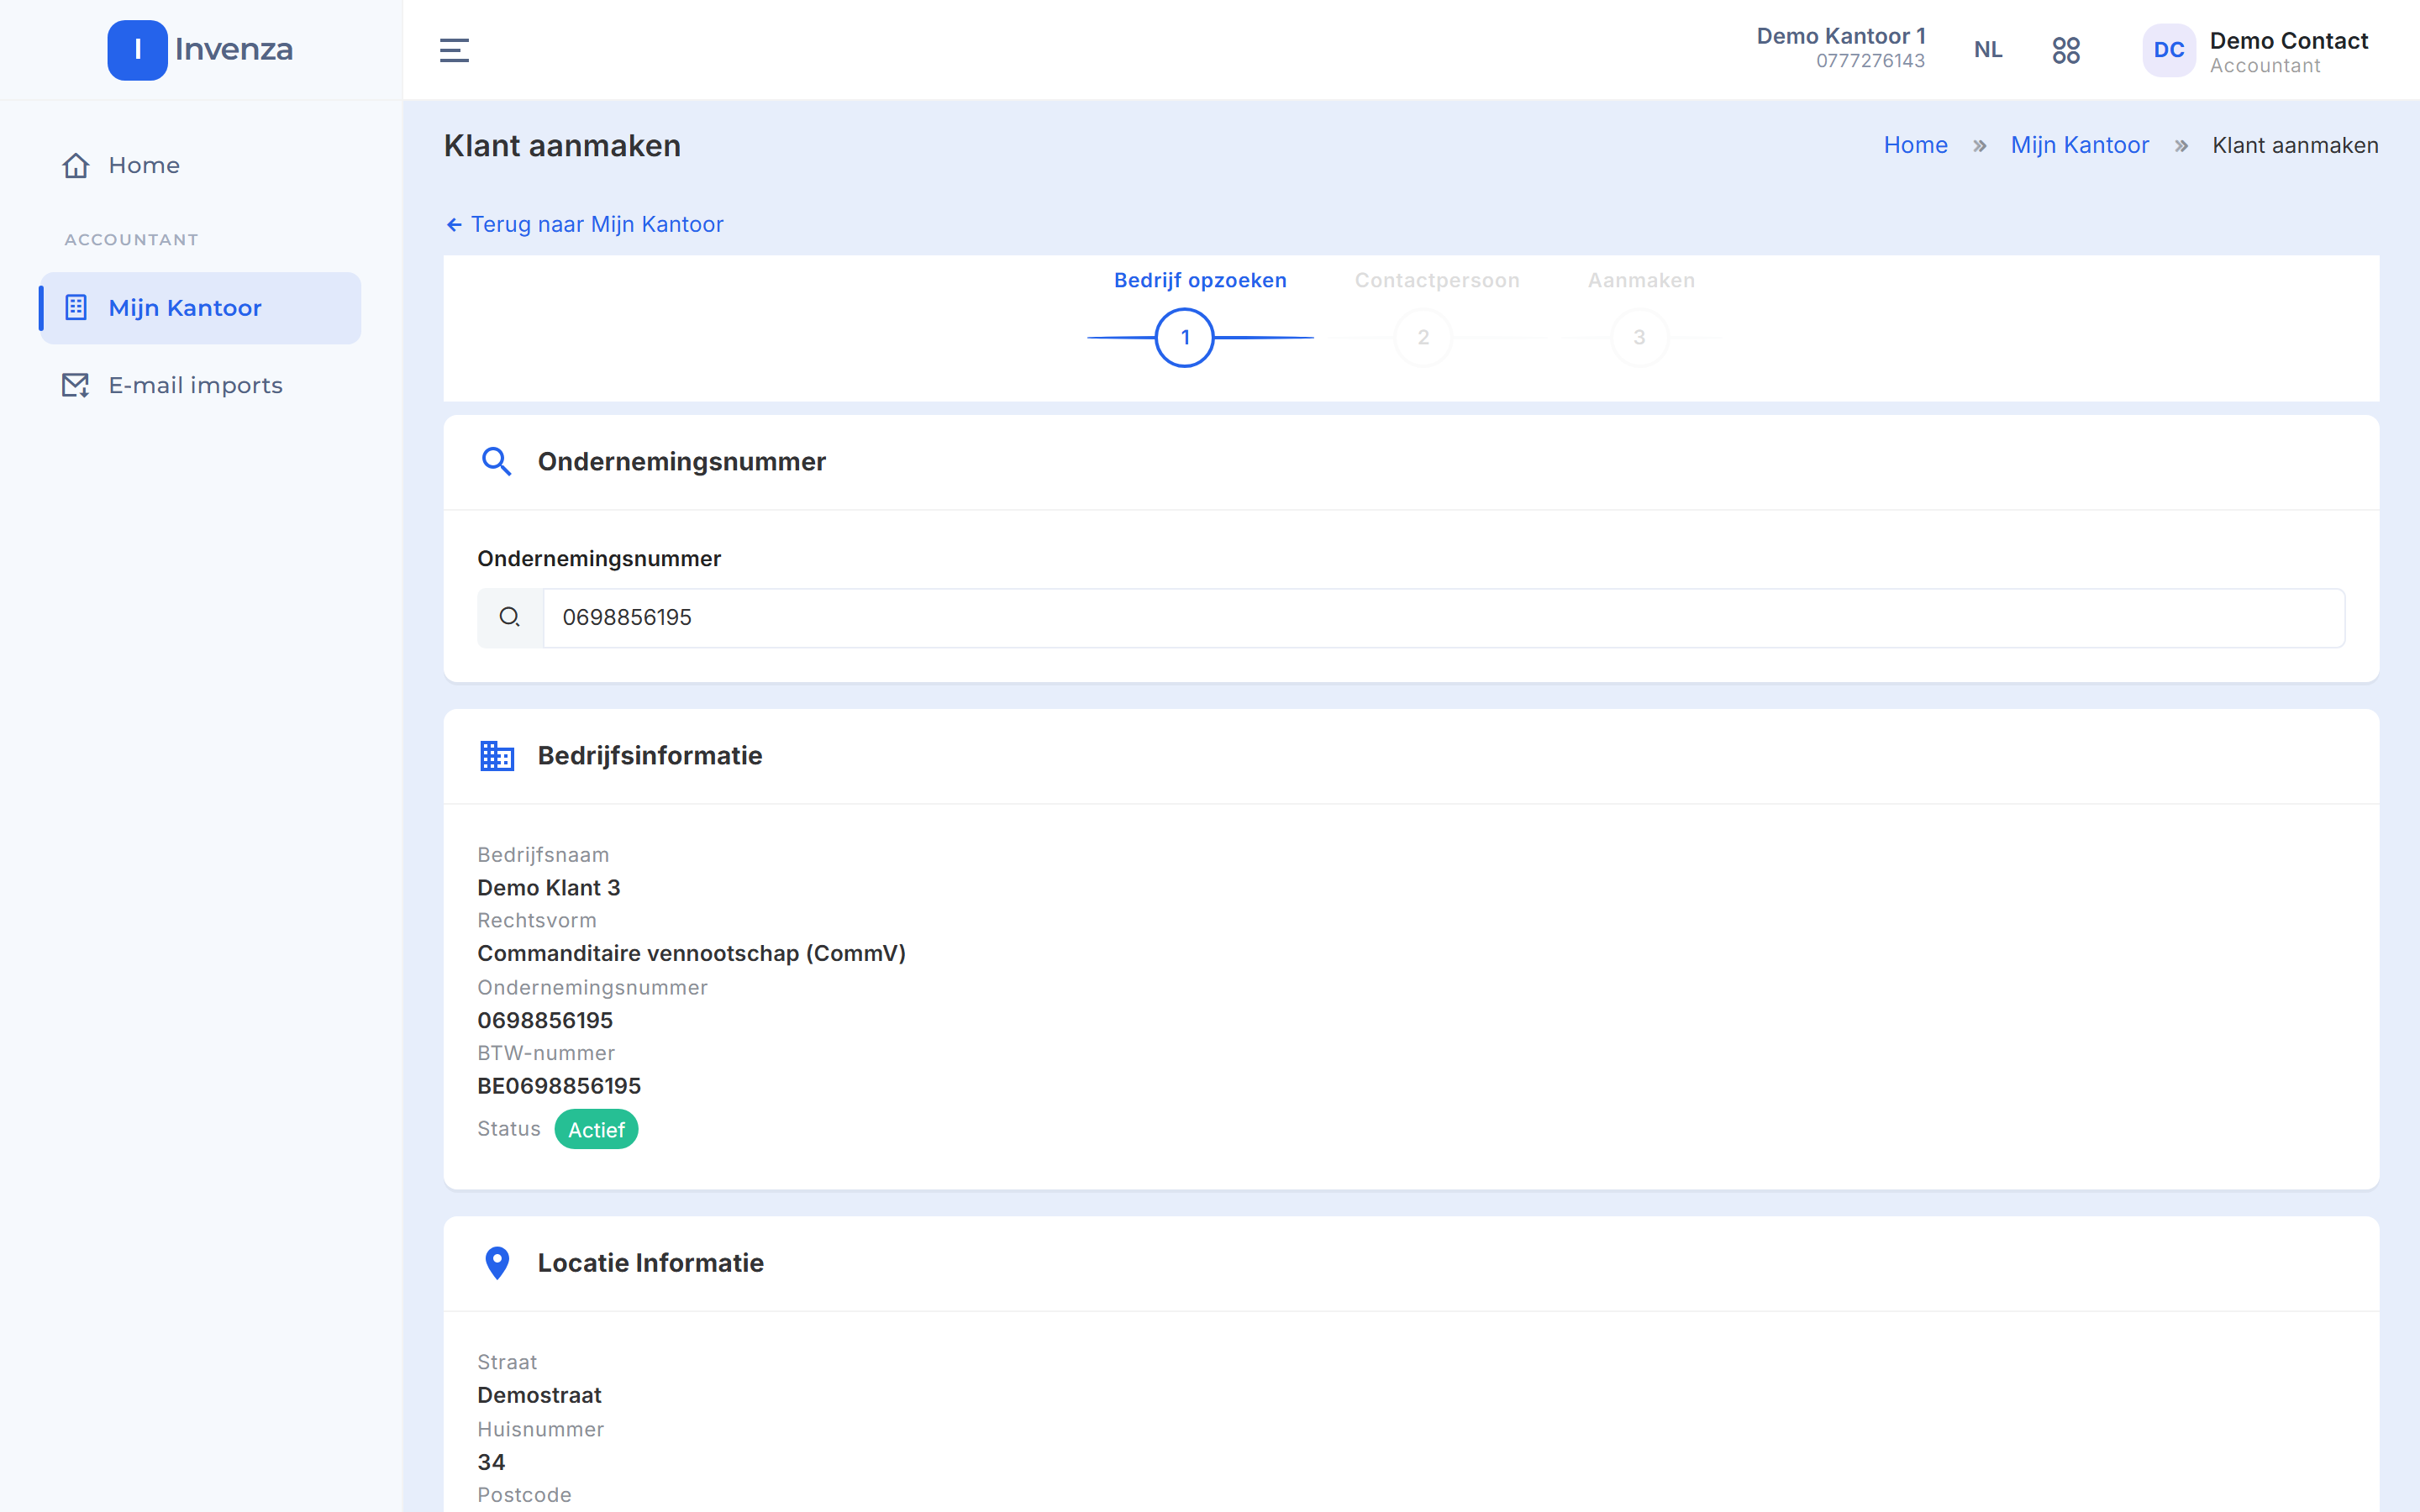The width and height of the screenshot is (2420, 1512).
Task: Select step 2 circle Contactpersoon
Action: 1423,338
